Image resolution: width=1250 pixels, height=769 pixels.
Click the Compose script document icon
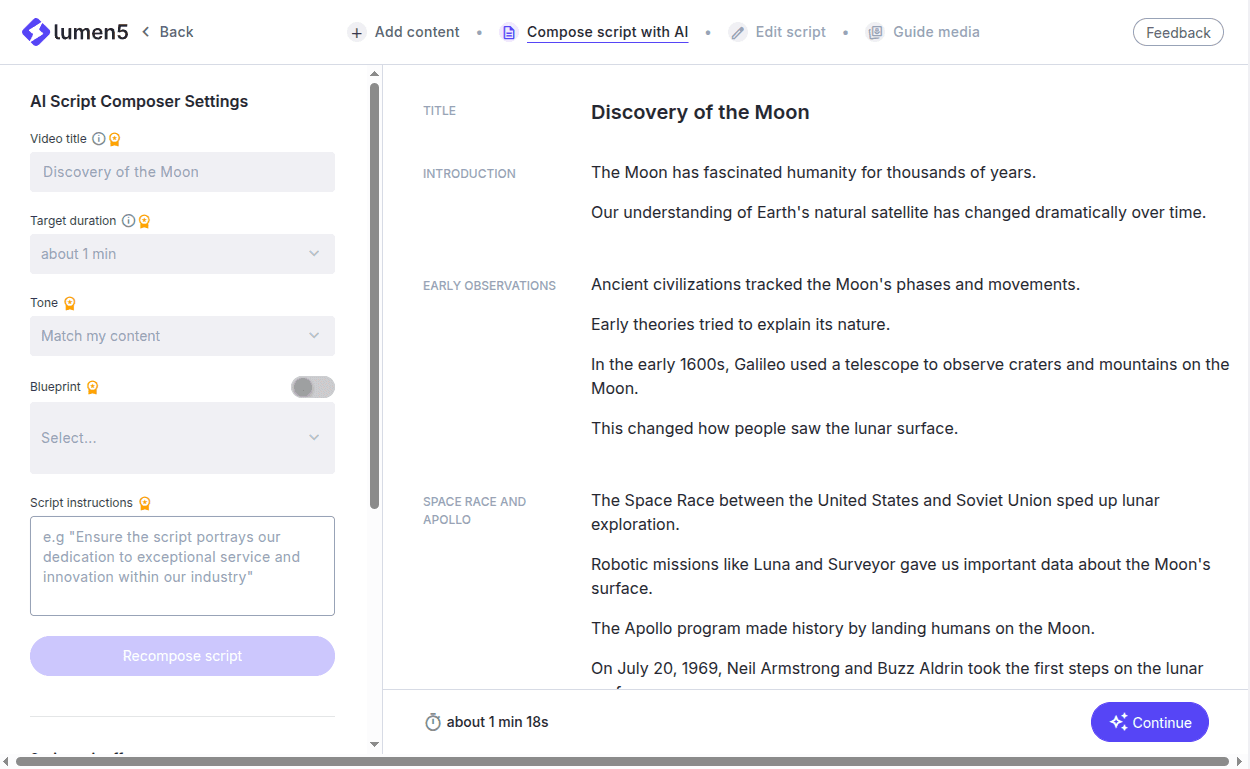509,33
